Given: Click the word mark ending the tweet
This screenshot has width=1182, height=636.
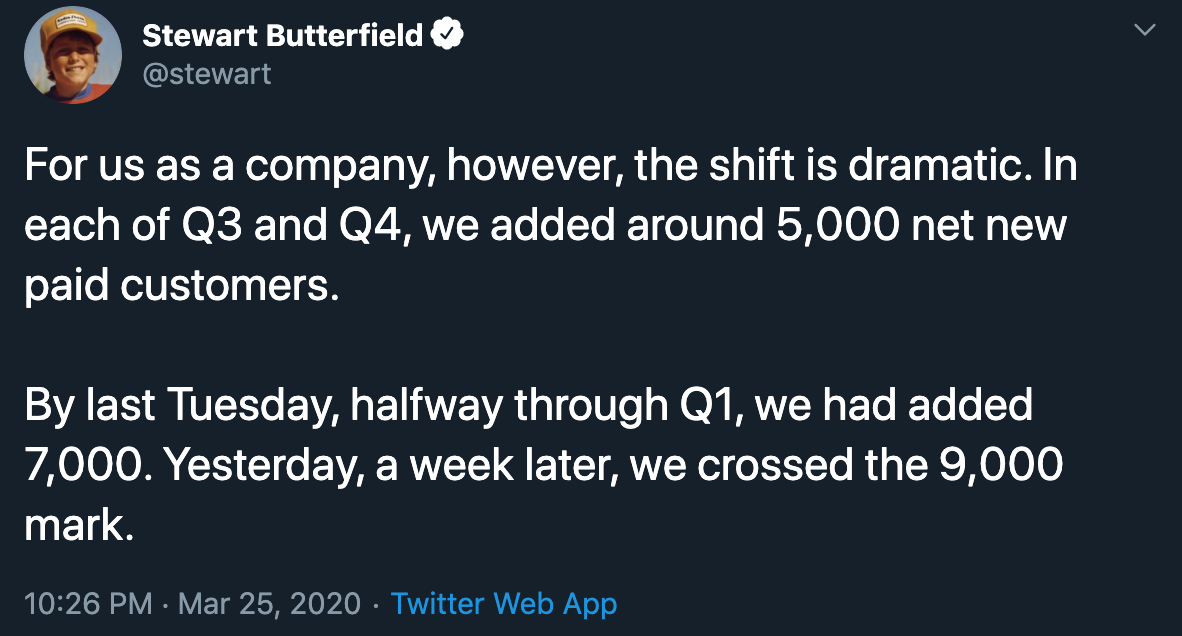Looking at the screenshot, I should tap(78, 525).
